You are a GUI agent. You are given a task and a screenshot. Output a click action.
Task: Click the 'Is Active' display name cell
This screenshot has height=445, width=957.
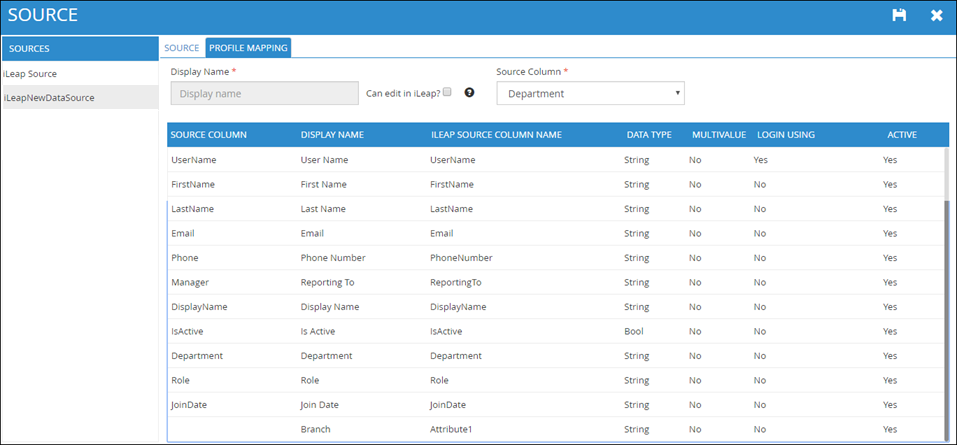coord(318,331)
